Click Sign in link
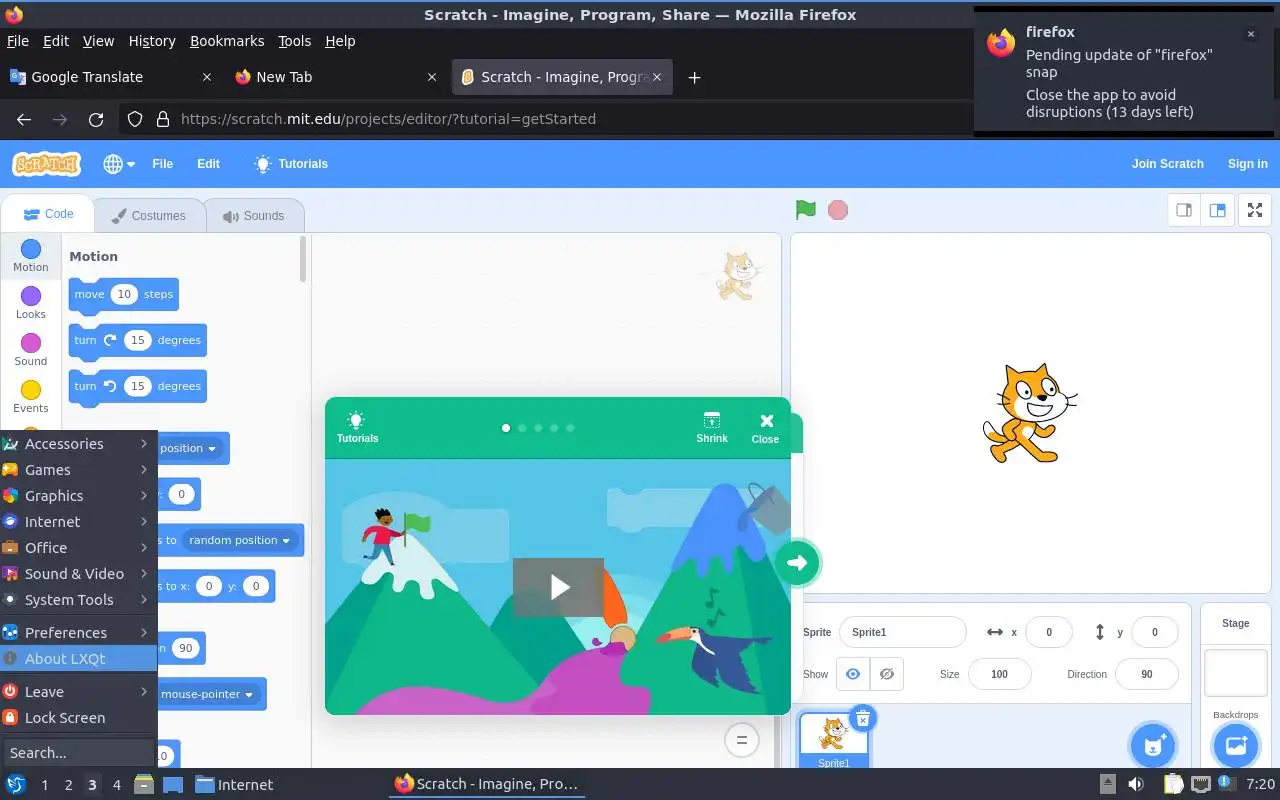The width and height of the screenshot is (1280, 800). (x=1247, y=164)
